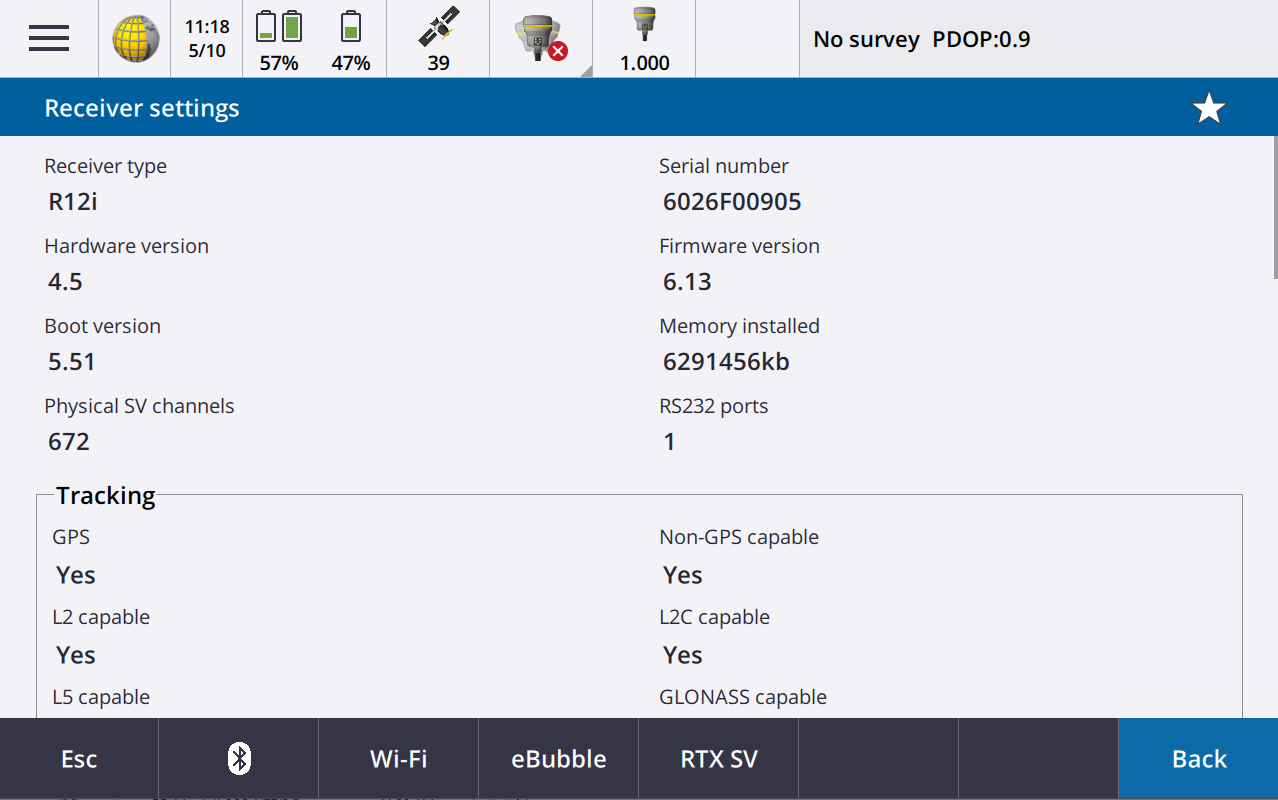Open the hamburger main menu
The width and height of the screenshot is (1278, 800).
click(x=49, y=39)
